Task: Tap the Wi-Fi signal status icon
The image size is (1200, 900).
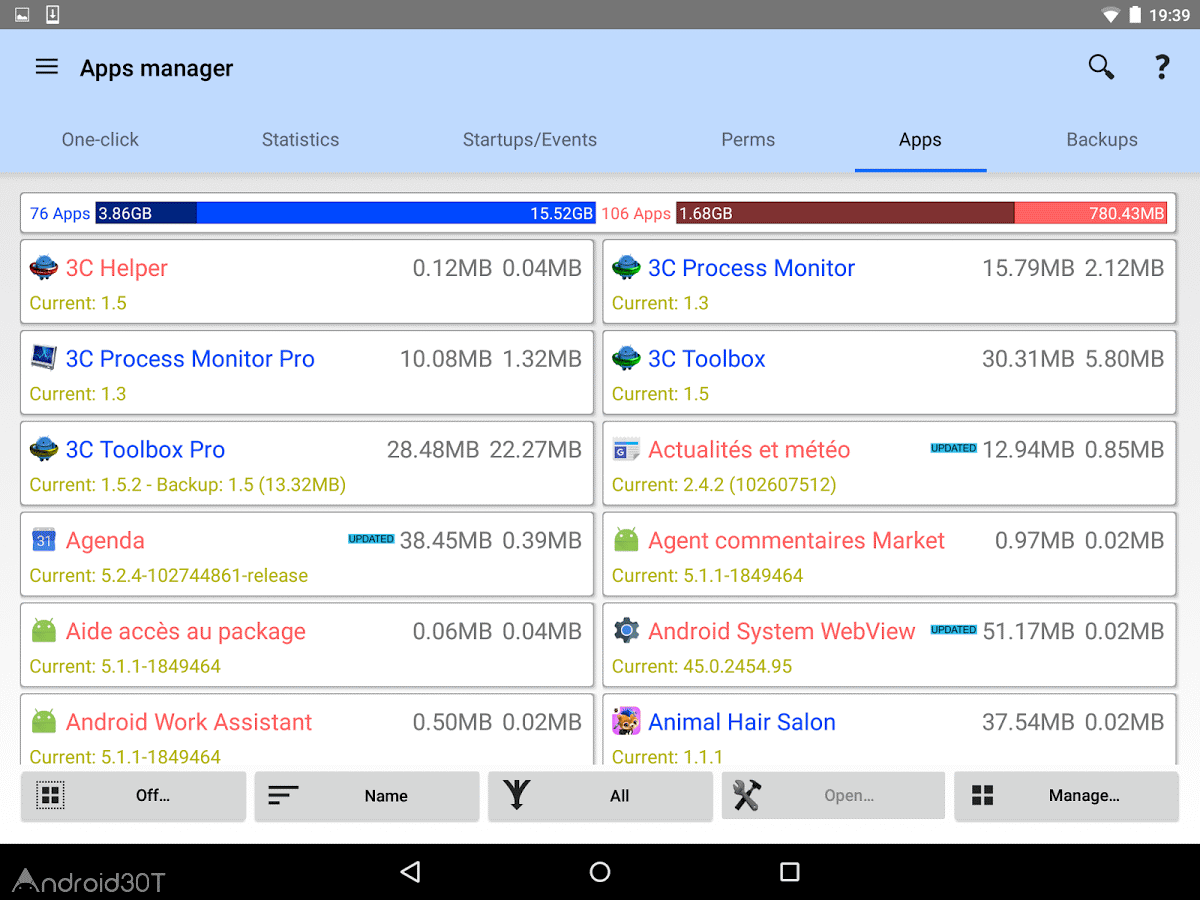Action: click(x=1110, y=15)
